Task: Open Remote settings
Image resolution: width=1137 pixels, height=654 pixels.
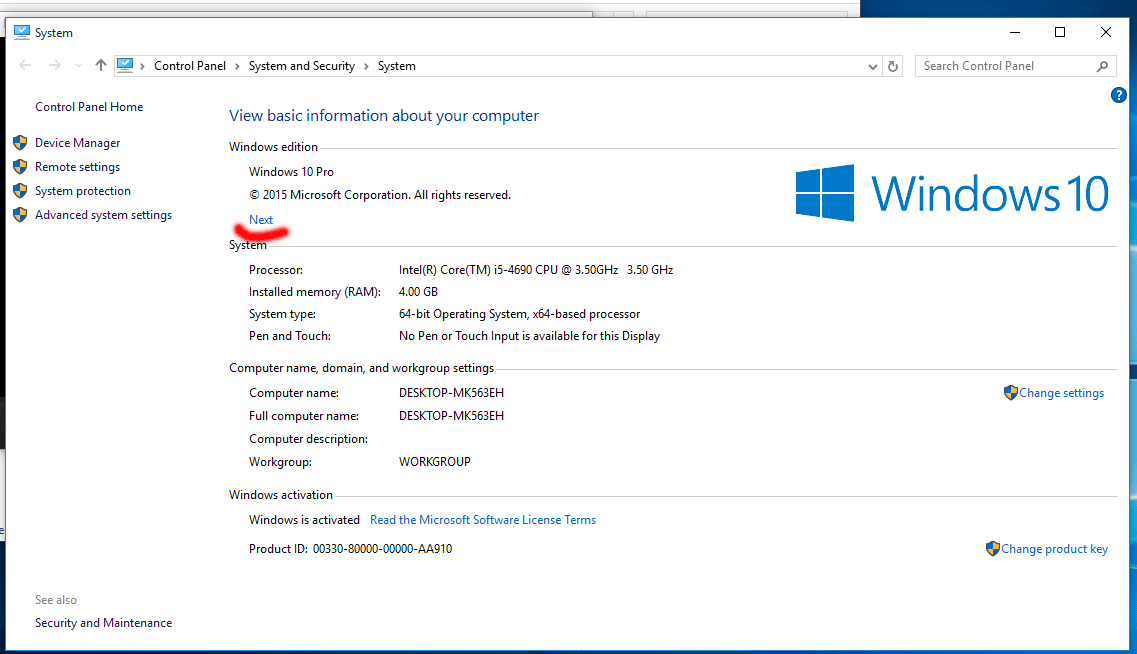Action: click(78, 167)
